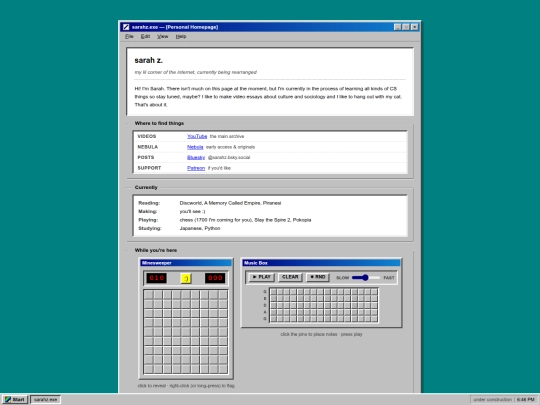Toggle the first pin in the A row
The height and width of the screenshot is (405, 540).
pyautogui.click(x=273, y=312)
